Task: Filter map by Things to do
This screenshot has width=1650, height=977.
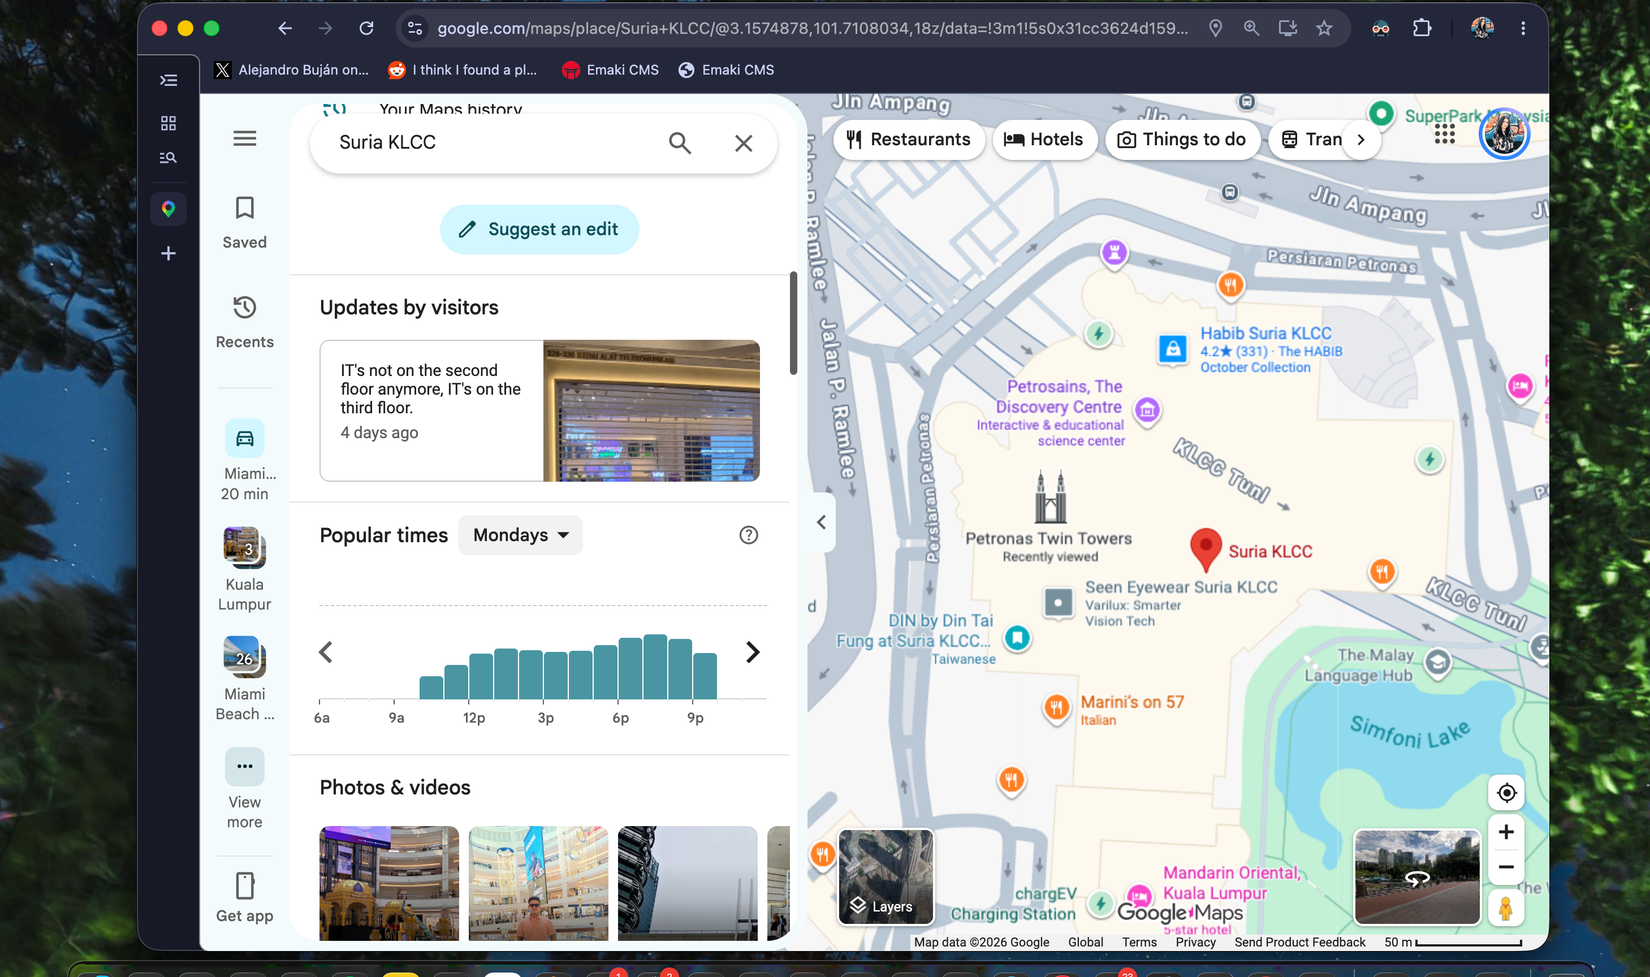Action: pyautogui.click(x=1182, y=139)
